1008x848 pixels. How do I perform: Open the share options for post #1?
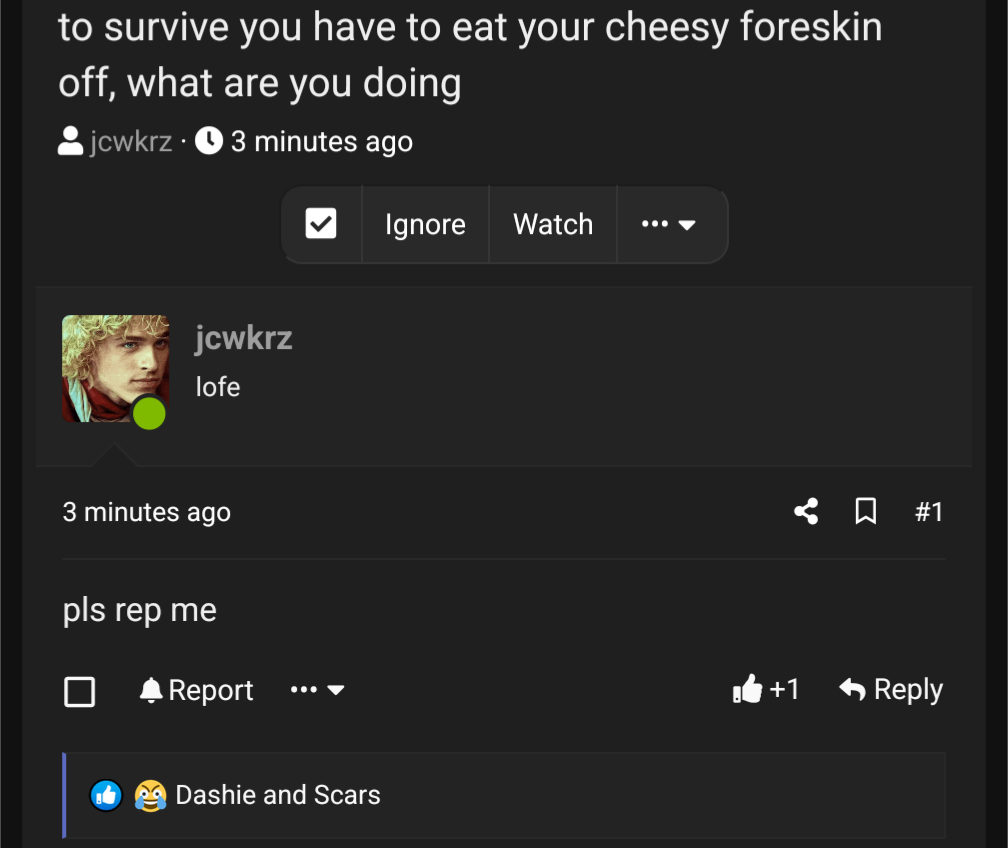[806, 511]
